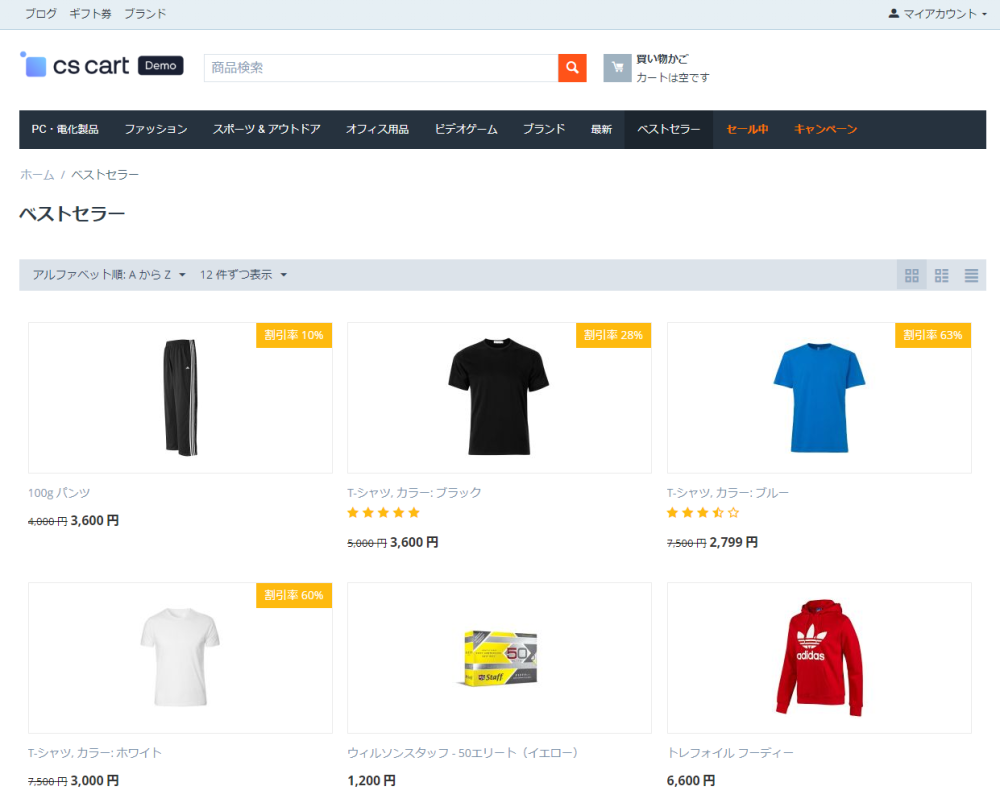Open the T-シャツ, カラー: ブルー product link
Viewport: 1000px width, 807px height.
[x=728, y=493]
